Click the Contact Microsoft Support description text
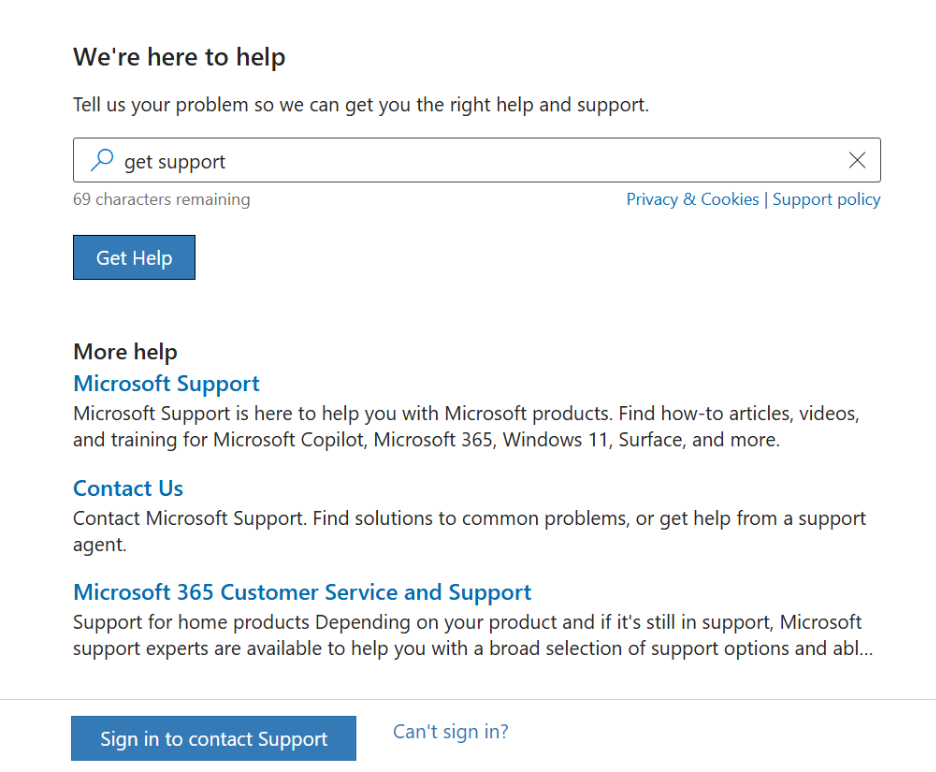Image resolution: width=936 pixels, height=772 pixels. coord(469,531)
